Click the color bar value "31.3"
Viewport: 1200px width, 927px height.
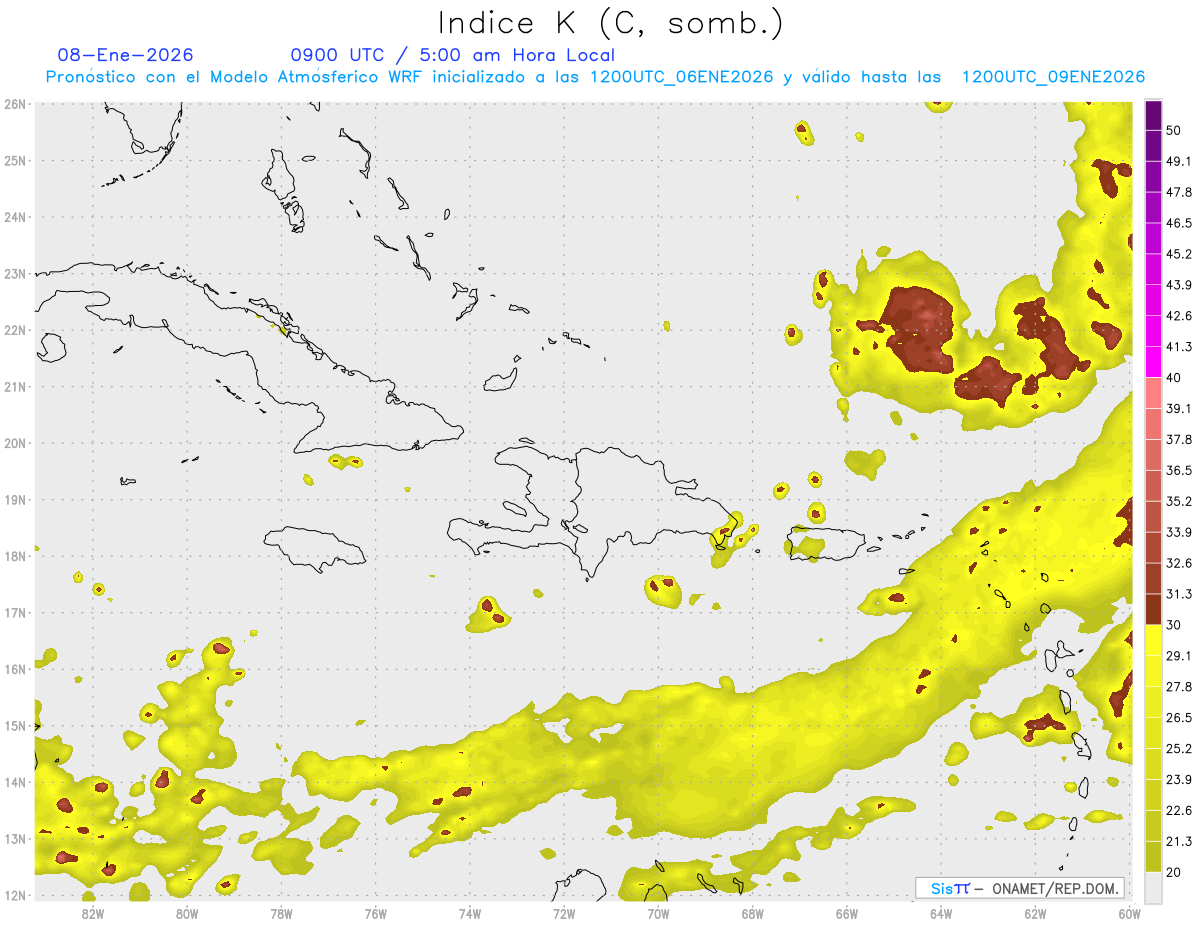point(1178,594)
